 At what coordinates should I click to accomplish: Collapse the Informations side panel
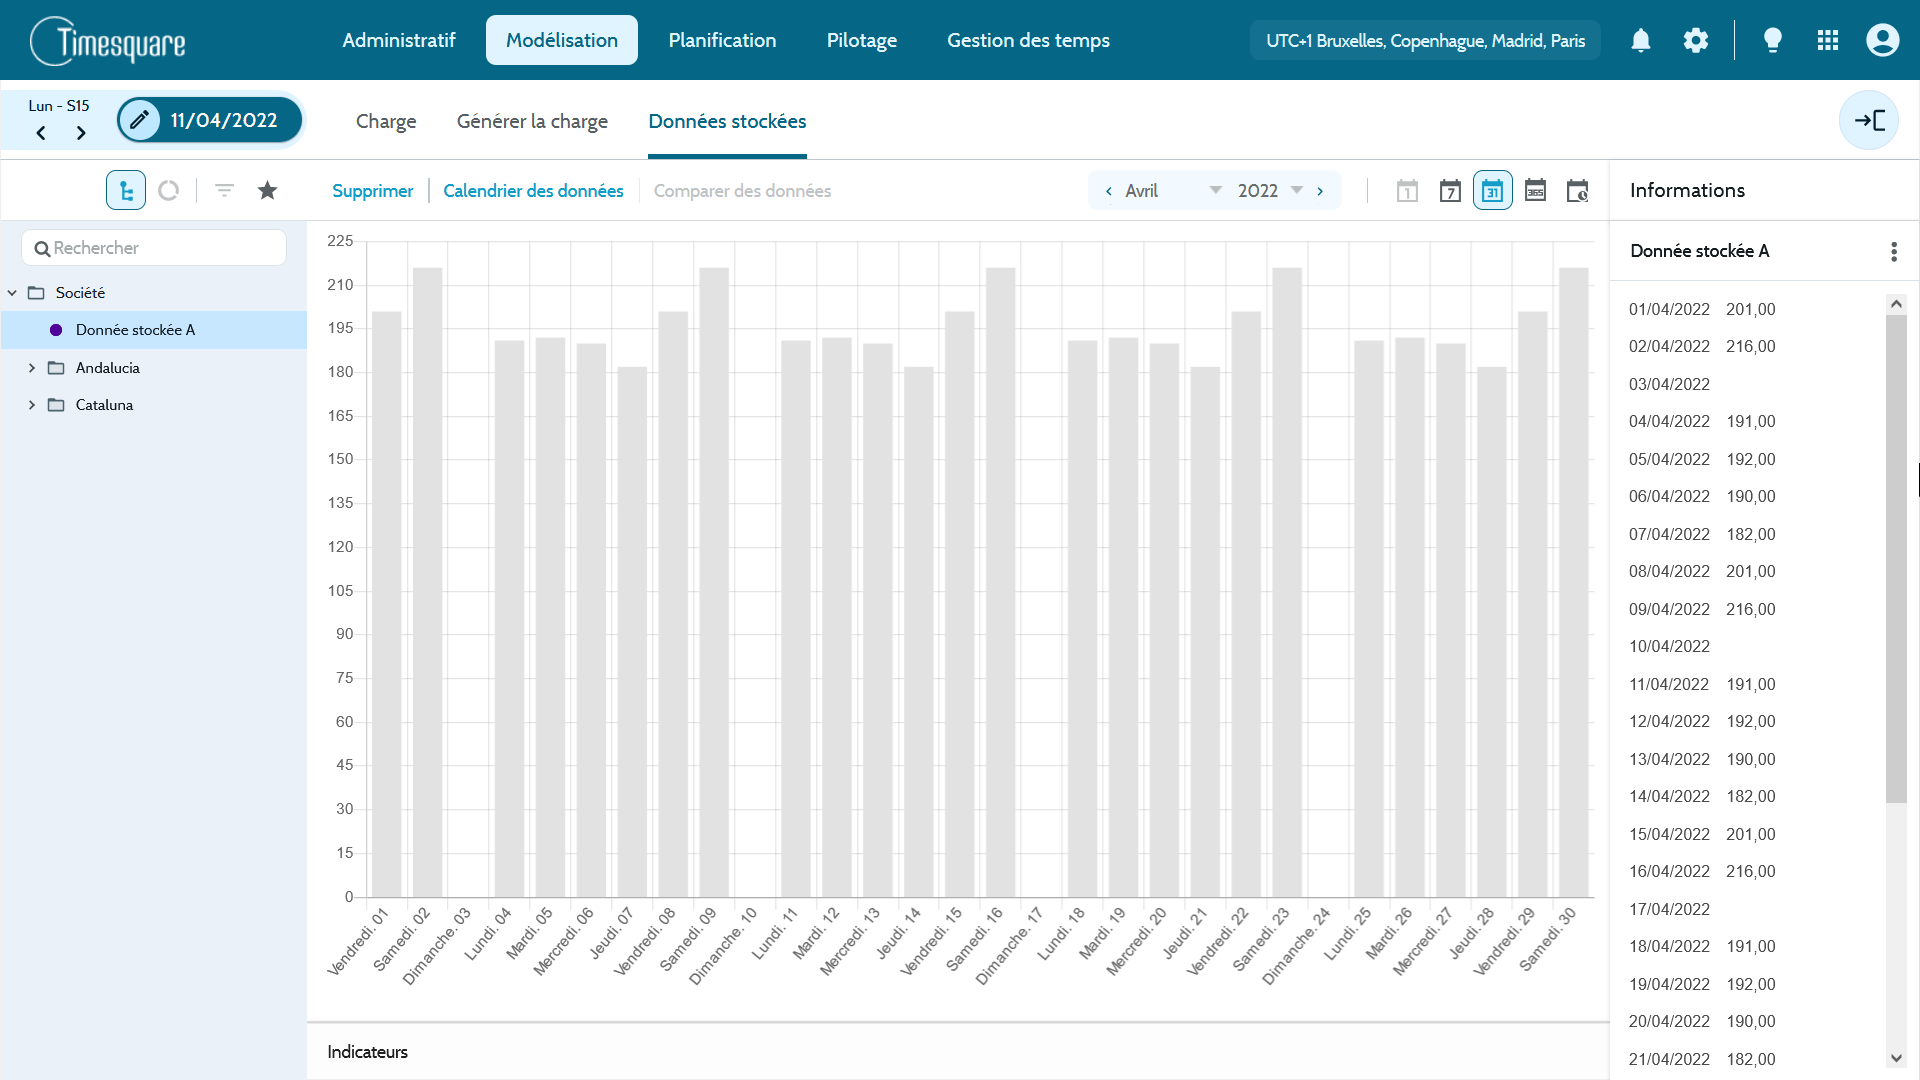[x=1868, y=120]
